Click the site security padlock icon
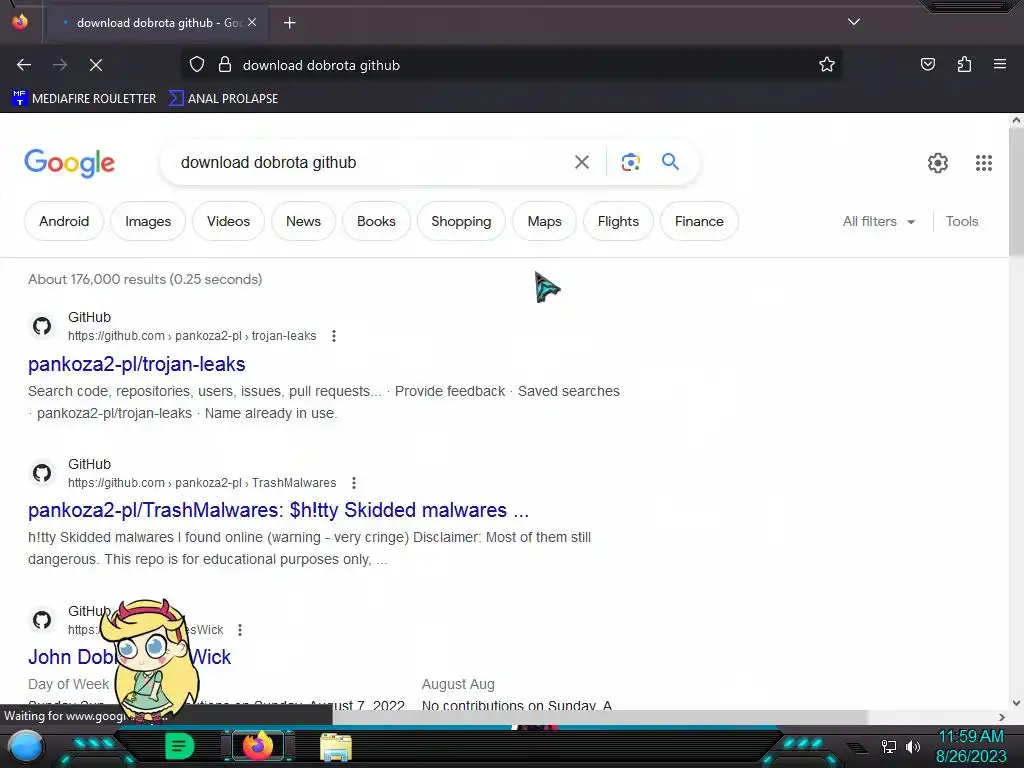The height and width of the screenshot is (768, 1024). 225,65
